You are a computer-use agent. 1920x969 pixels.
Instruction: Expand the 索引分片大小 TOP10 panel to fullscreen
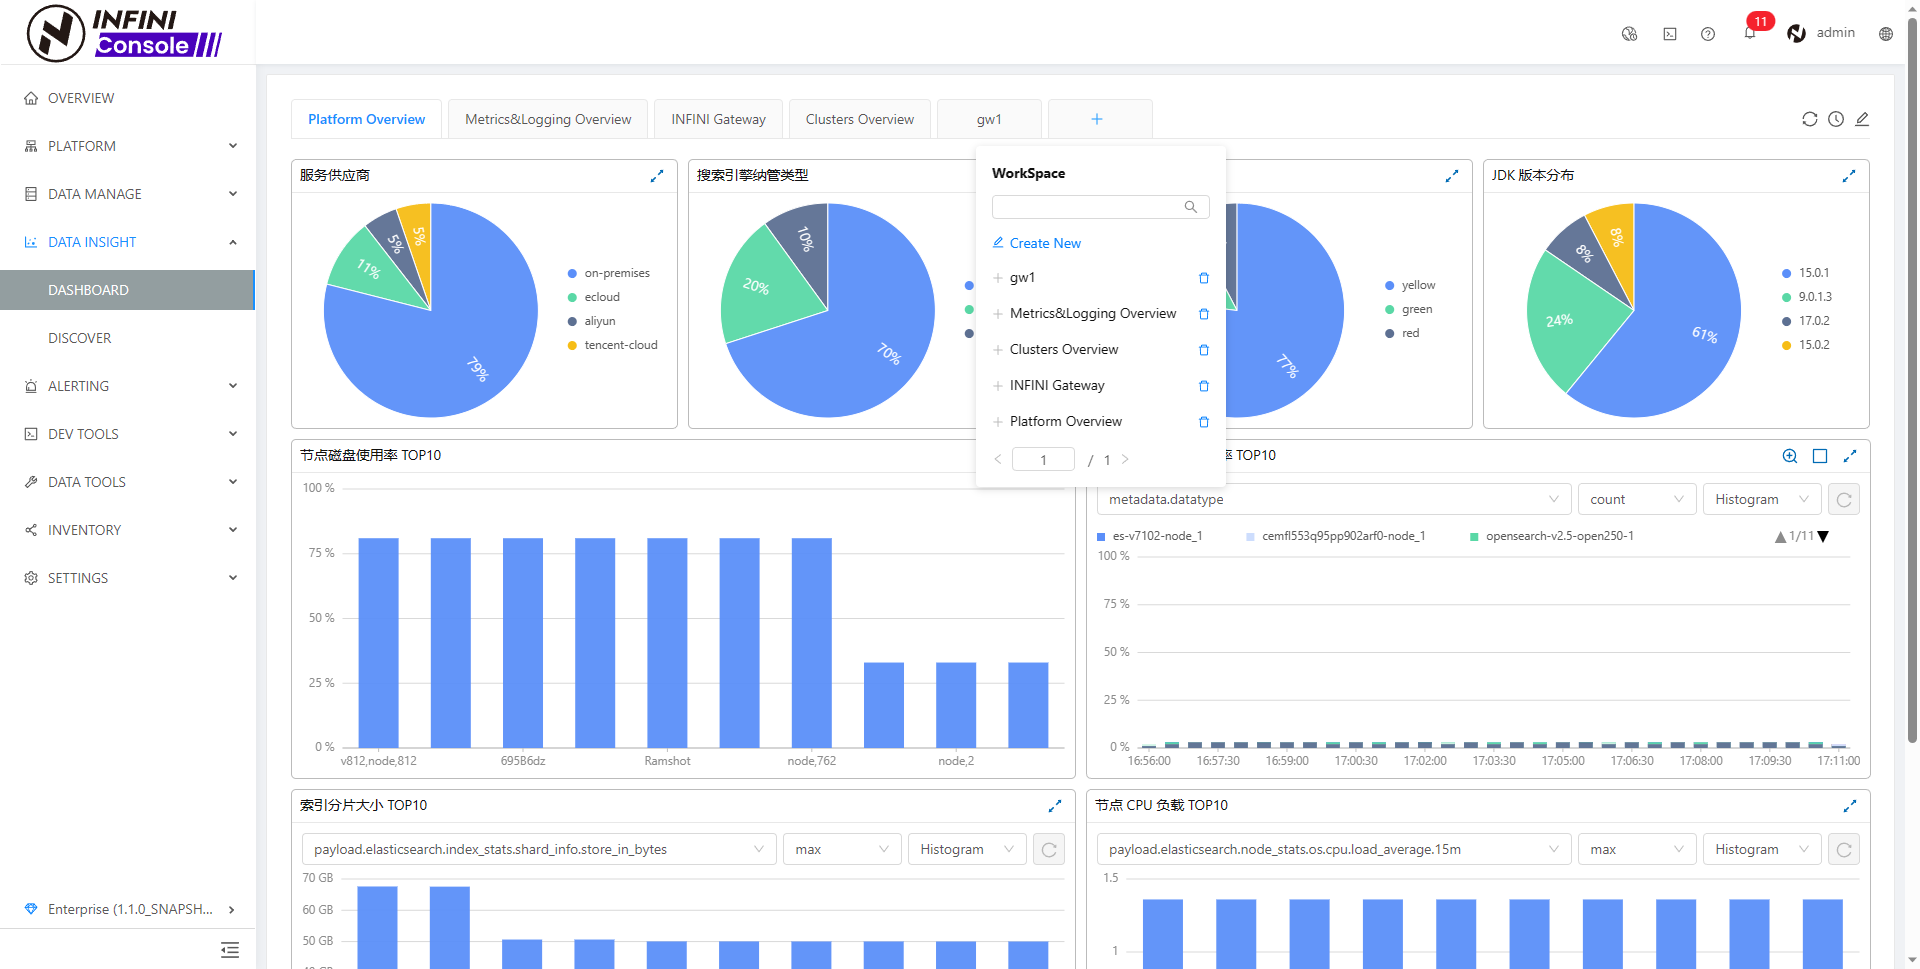point(1055,806)
